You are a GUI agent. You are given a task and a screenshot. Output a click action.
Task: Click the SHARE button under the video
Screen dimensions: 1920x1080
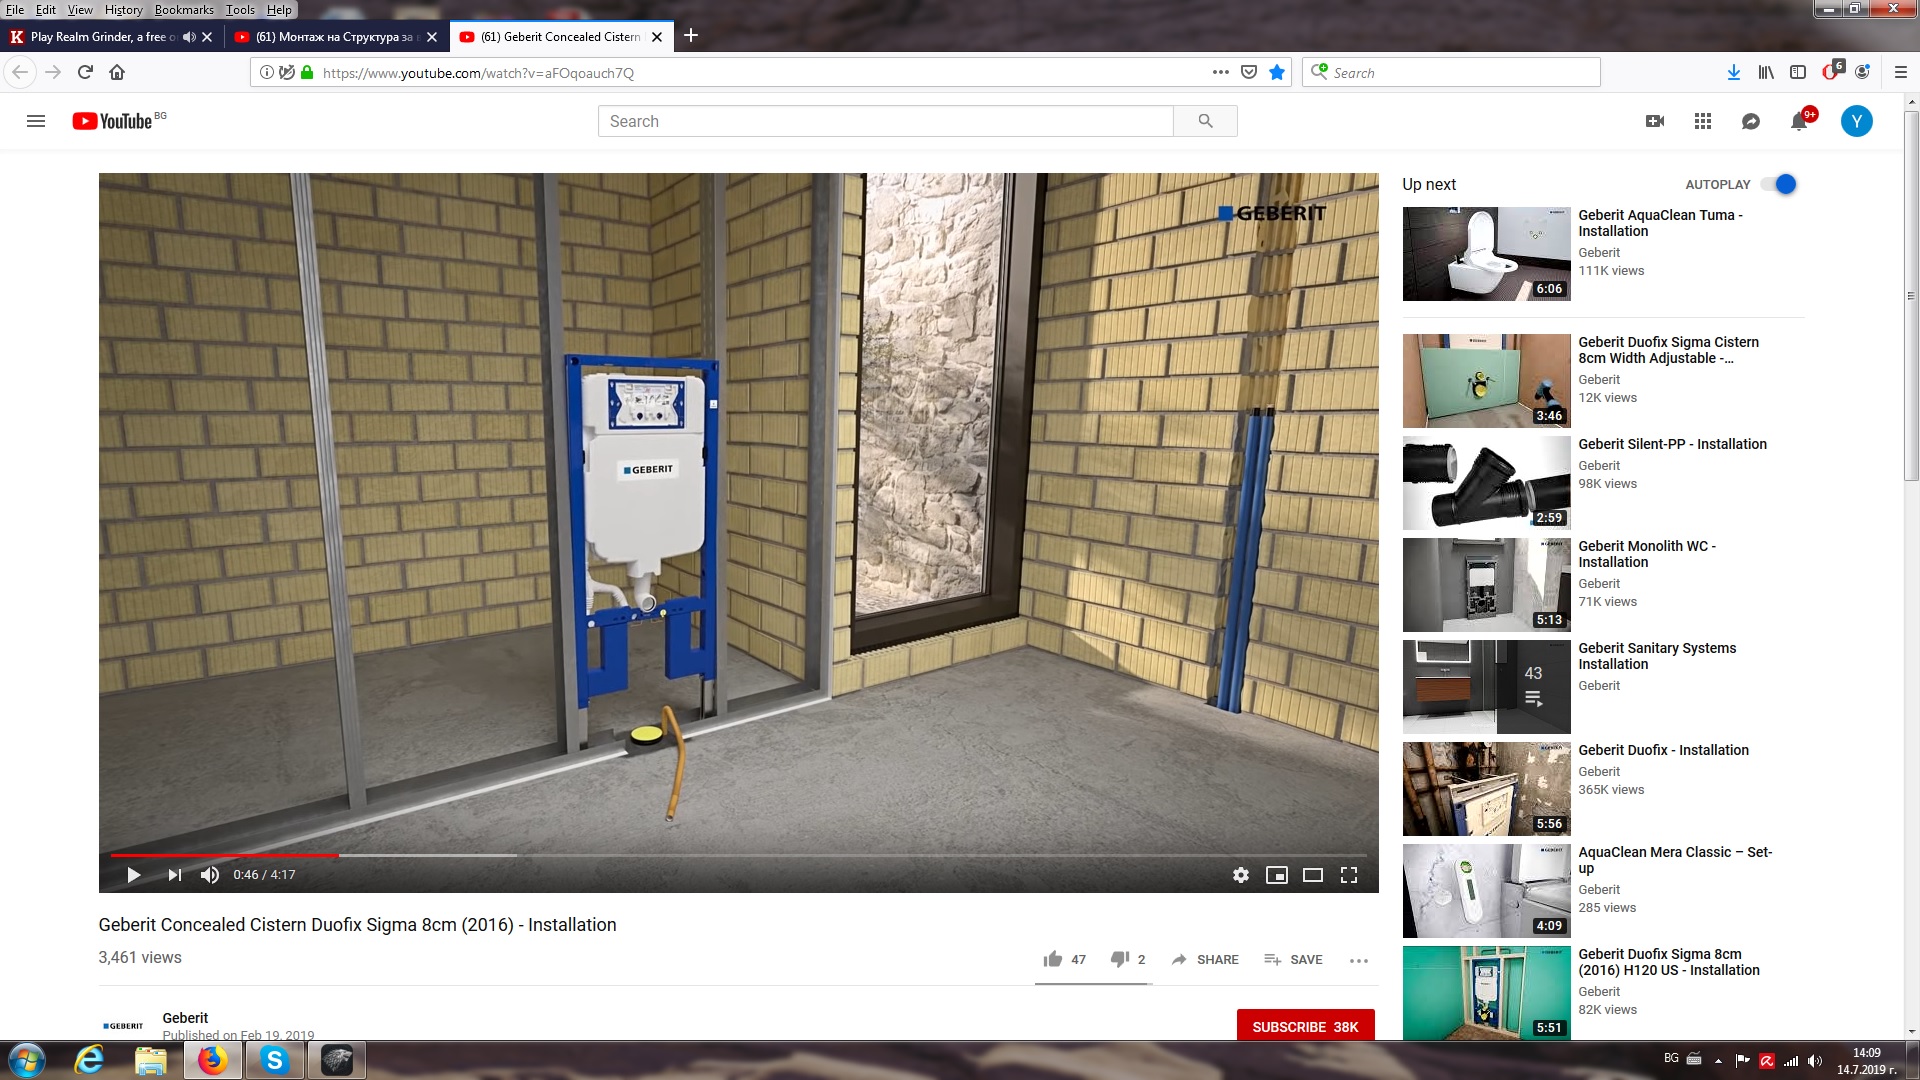[x=1205, y=959]
